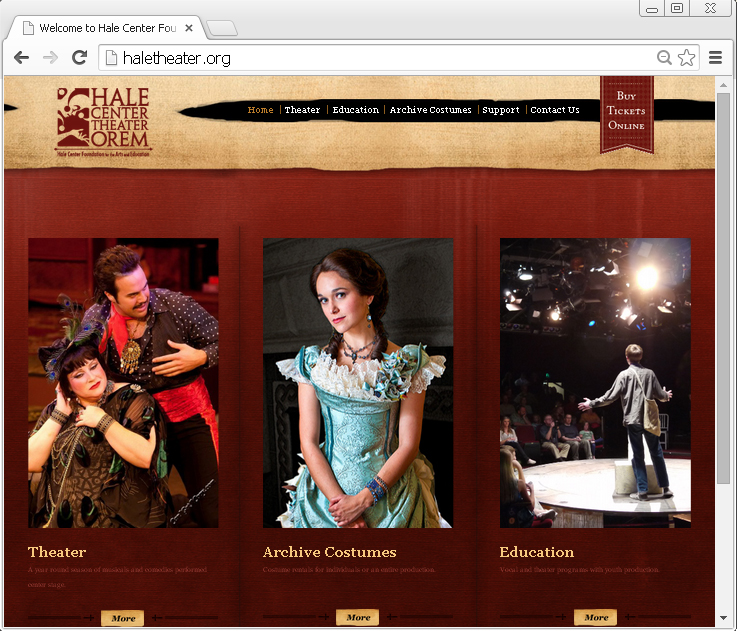737x631 pixels.
Task: Click More button under Theater
Action: pos(123,618)
